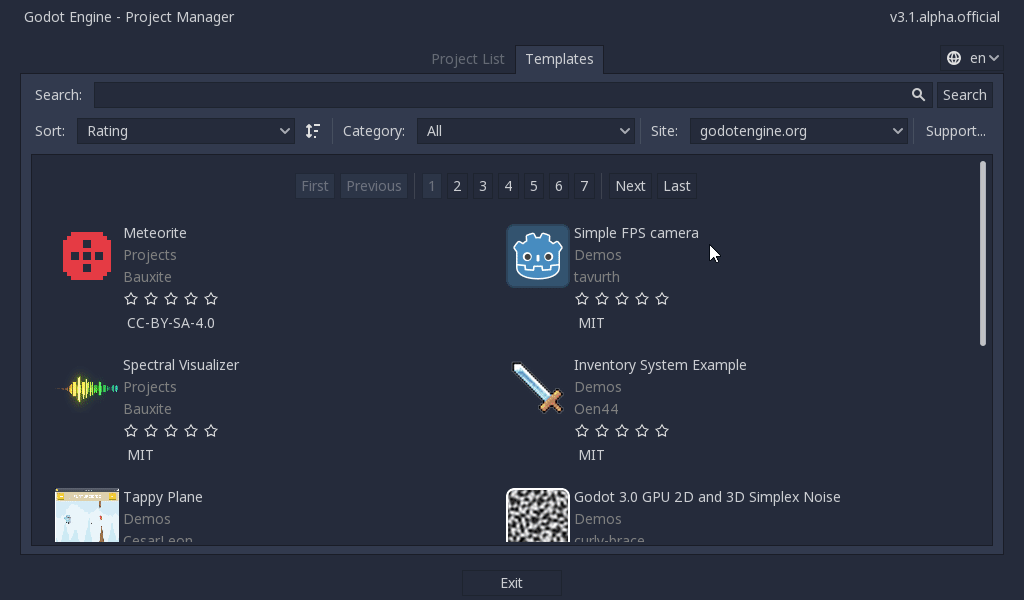Click the Support... button
Viewport: 1024px width, 600px height.
click(x=955, y=131)
